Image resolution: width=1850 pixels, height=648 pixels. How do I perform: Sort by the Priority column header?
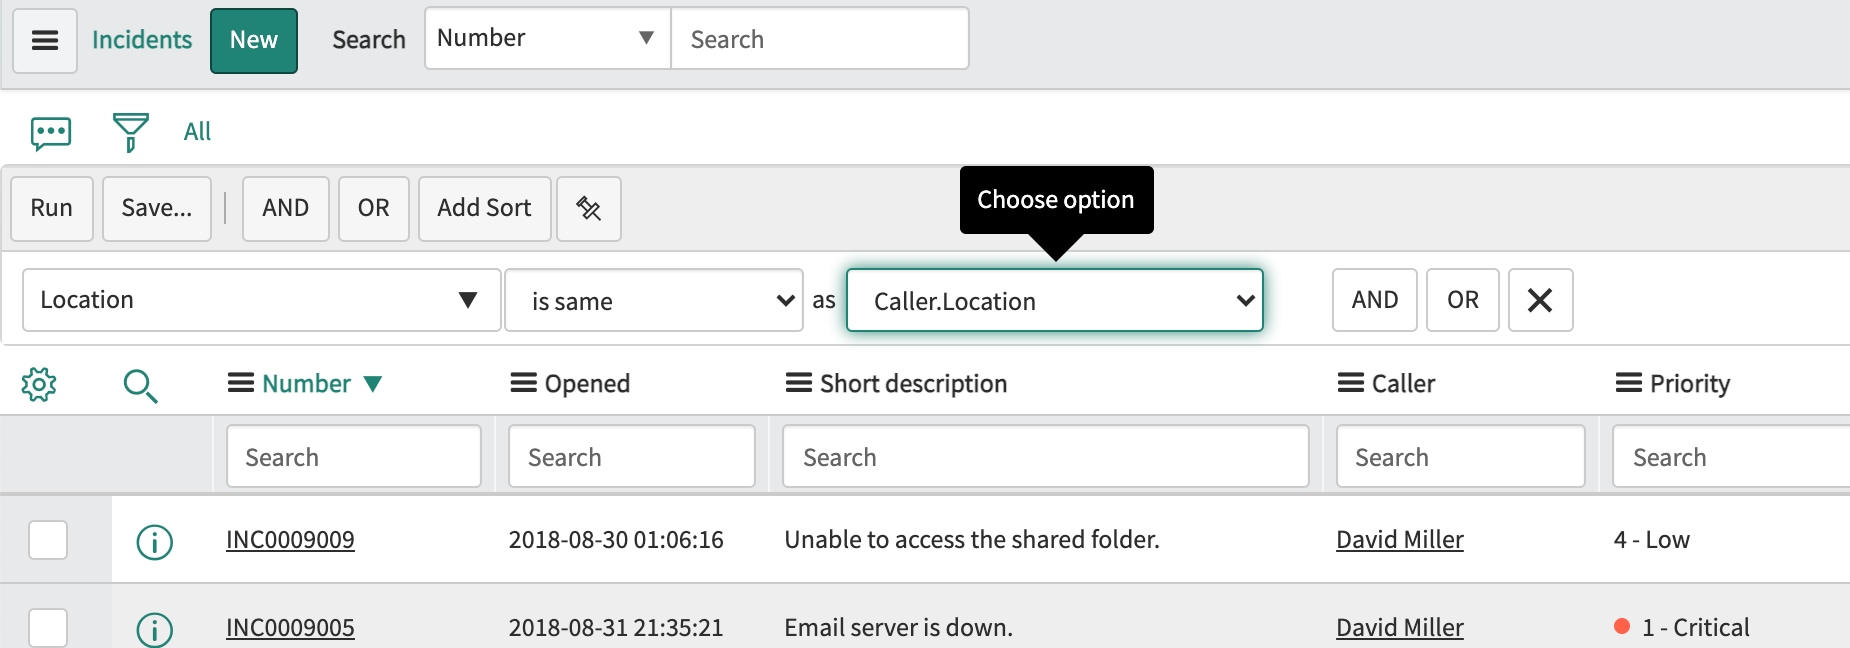[x=1690, y=384]
